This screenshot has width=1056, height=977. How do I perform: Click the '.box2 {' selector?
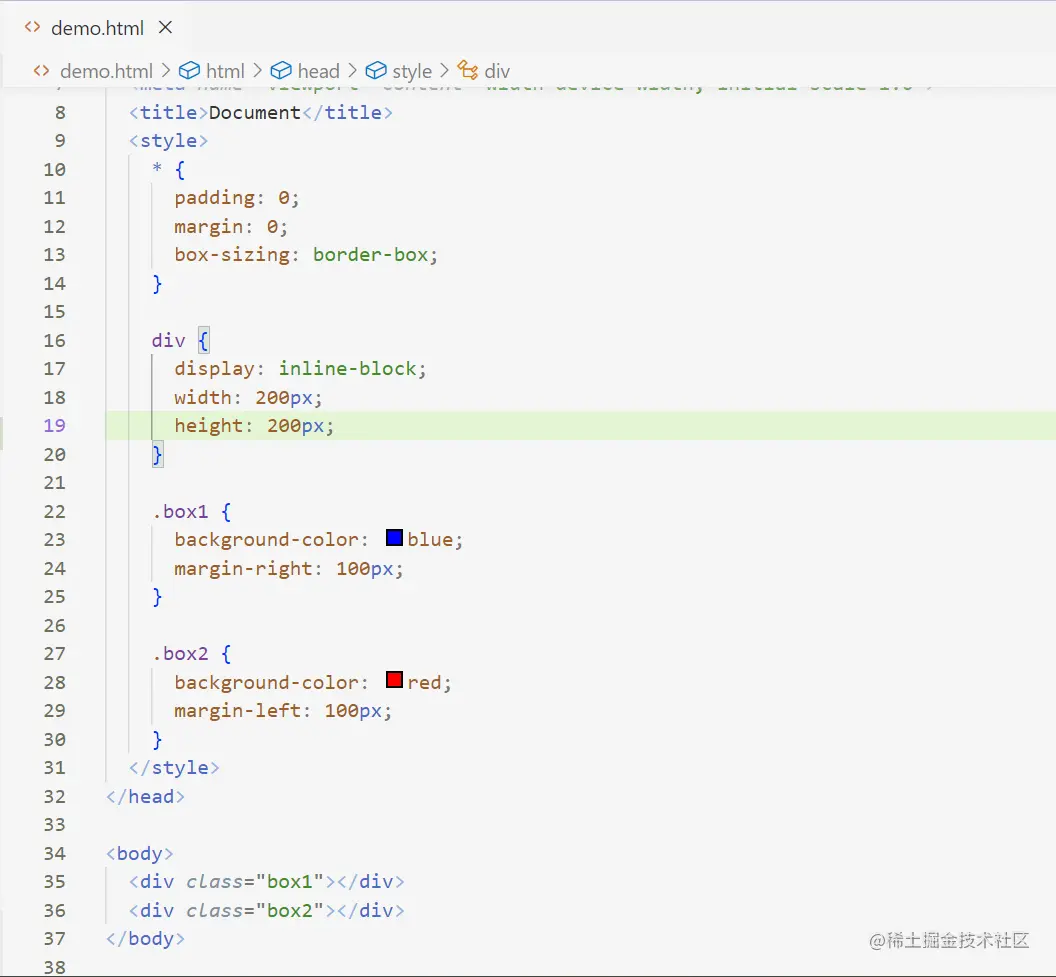pyautogui.click(x=191, y=654)
